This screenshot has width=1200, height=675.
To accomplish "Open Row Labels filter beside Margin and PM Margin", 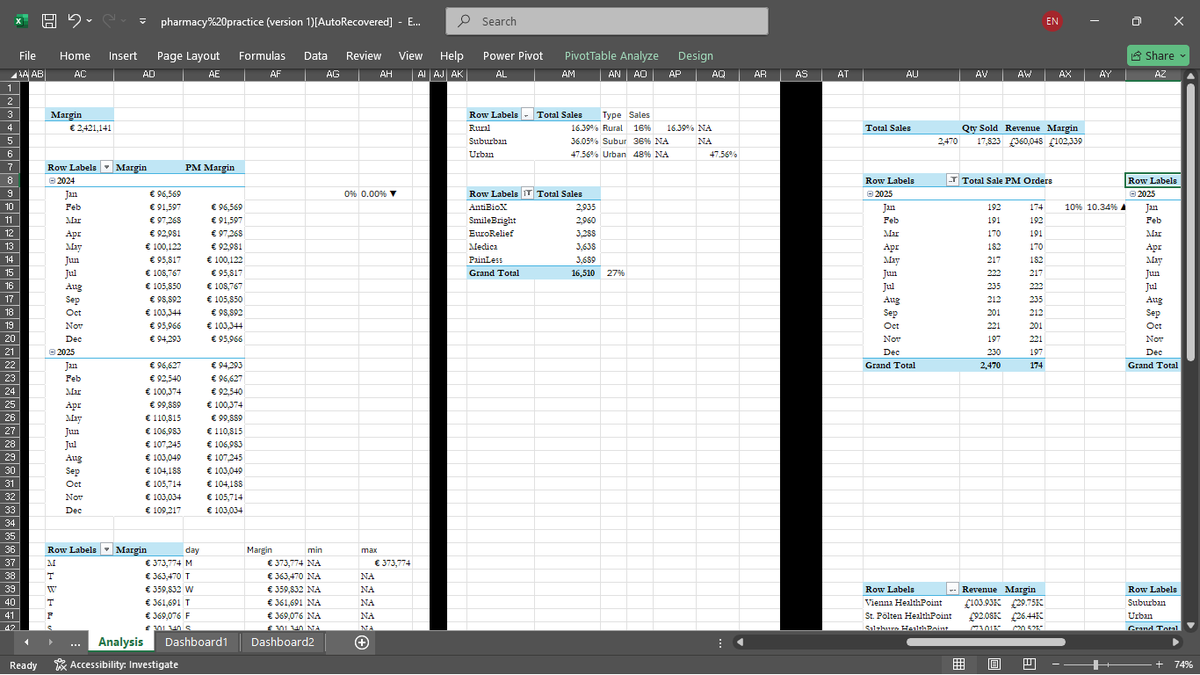I will 107,168.
